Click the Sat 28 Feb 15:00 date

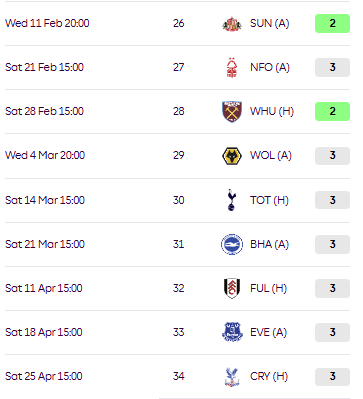pyautogui.click(x=44, y=111)
